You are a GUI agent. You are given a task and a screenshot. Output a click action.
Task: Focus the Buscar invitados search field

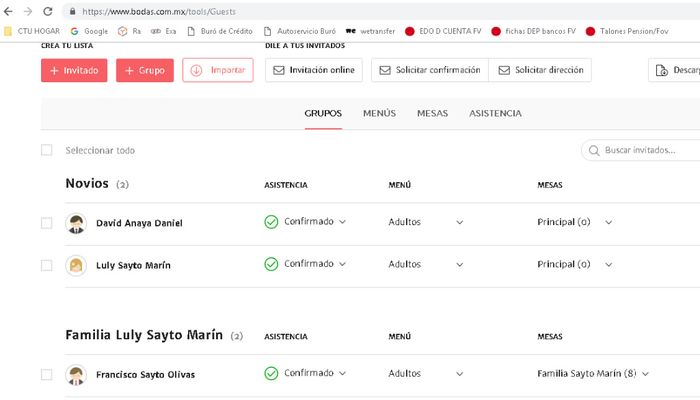[x=643, y=150]
